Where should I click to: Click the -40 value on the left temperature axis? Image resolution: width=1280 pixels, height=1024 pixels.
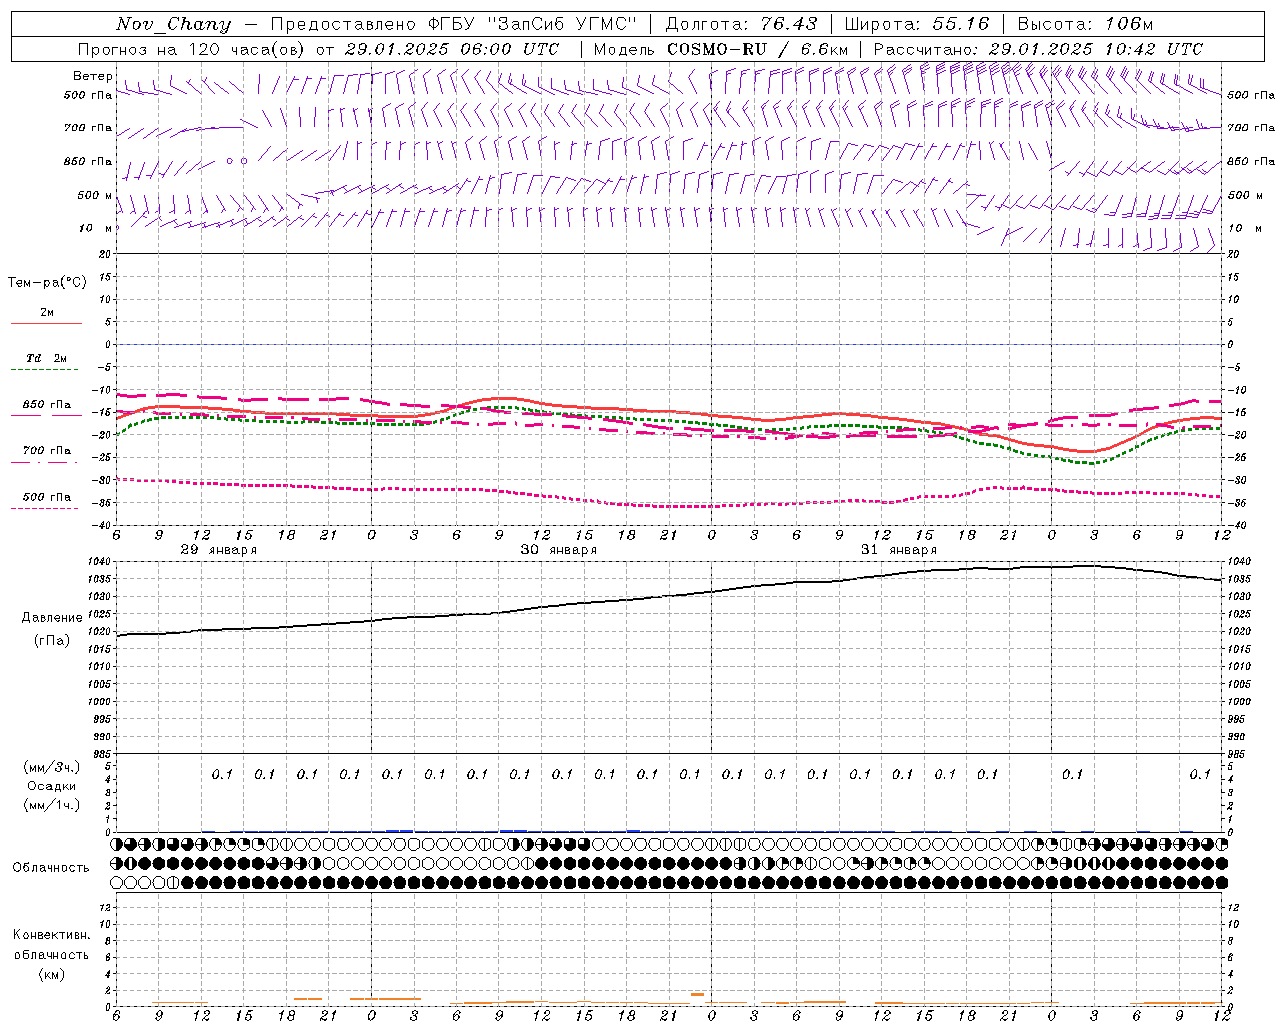[101, 525]
